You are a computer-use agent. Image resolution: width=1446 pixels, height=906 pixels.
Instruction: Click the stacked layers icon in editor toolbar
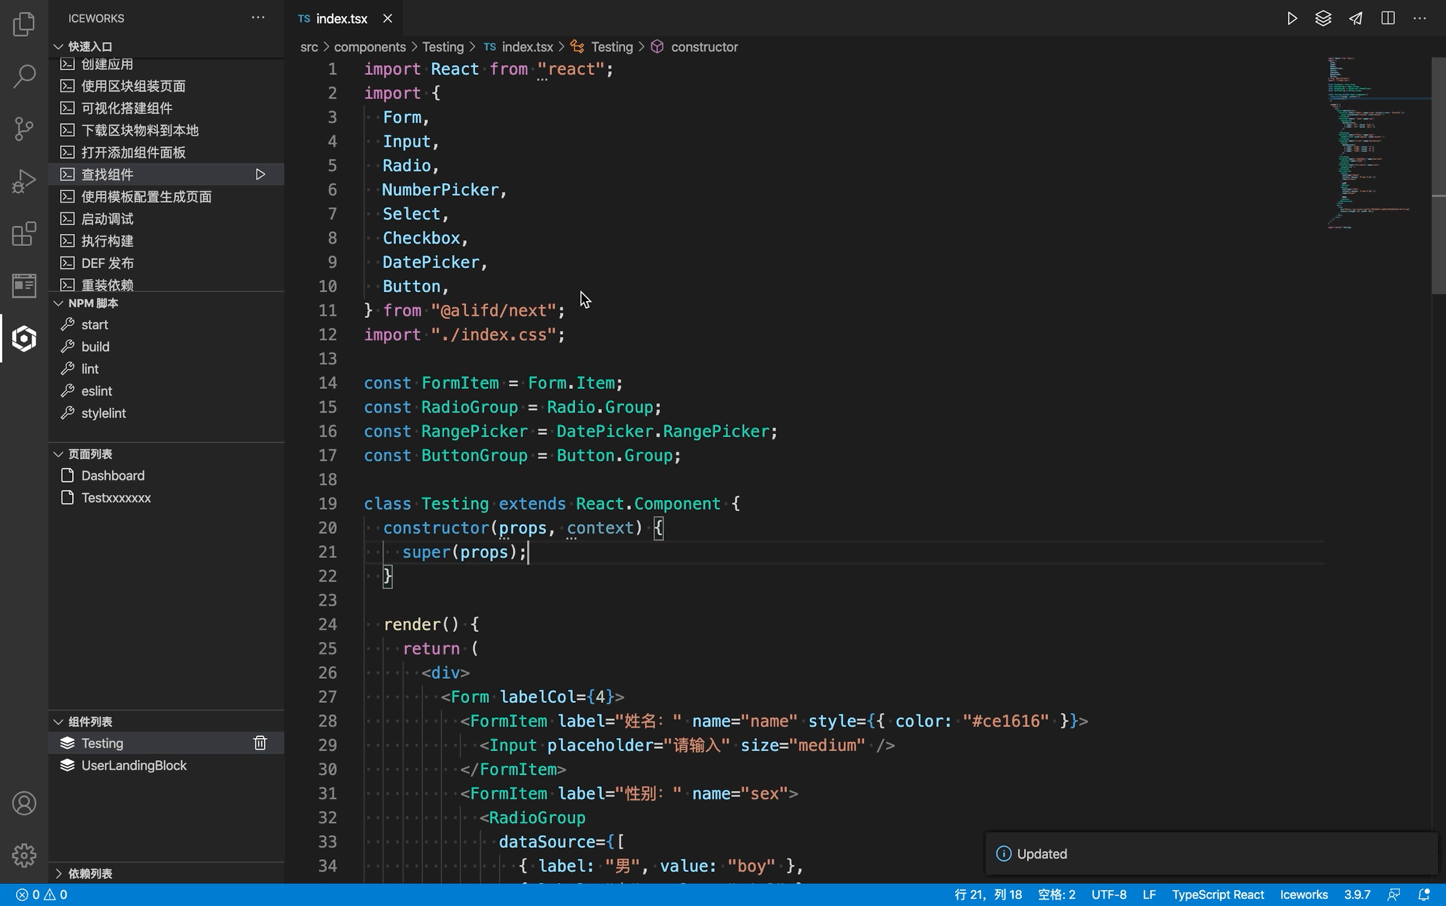click(x=1323, y=18)
